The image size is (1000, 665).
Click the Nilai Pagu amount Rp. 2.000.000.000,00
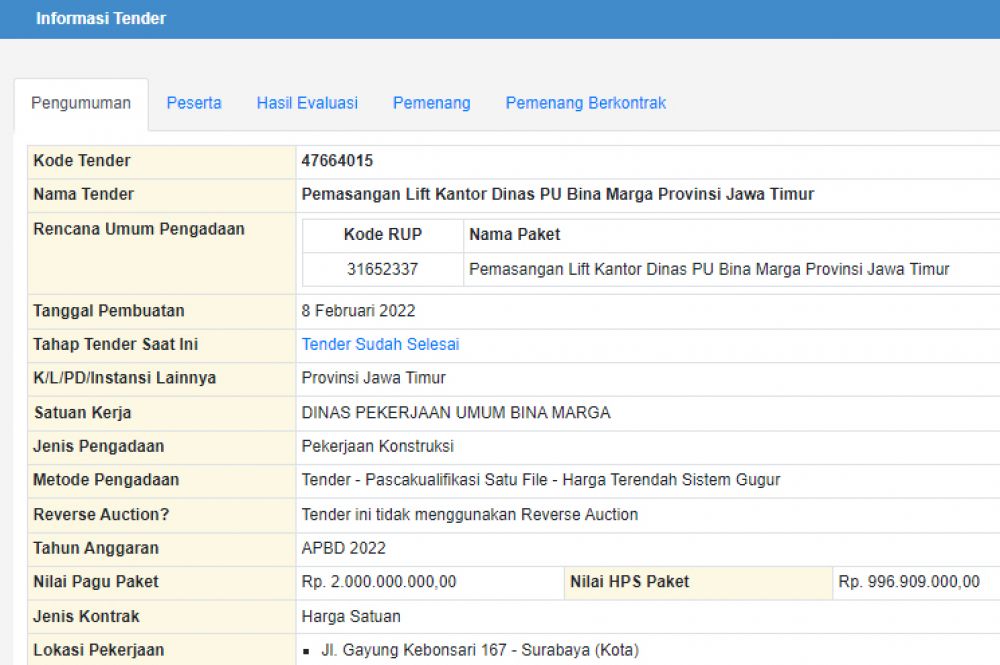tap(379, 582)
